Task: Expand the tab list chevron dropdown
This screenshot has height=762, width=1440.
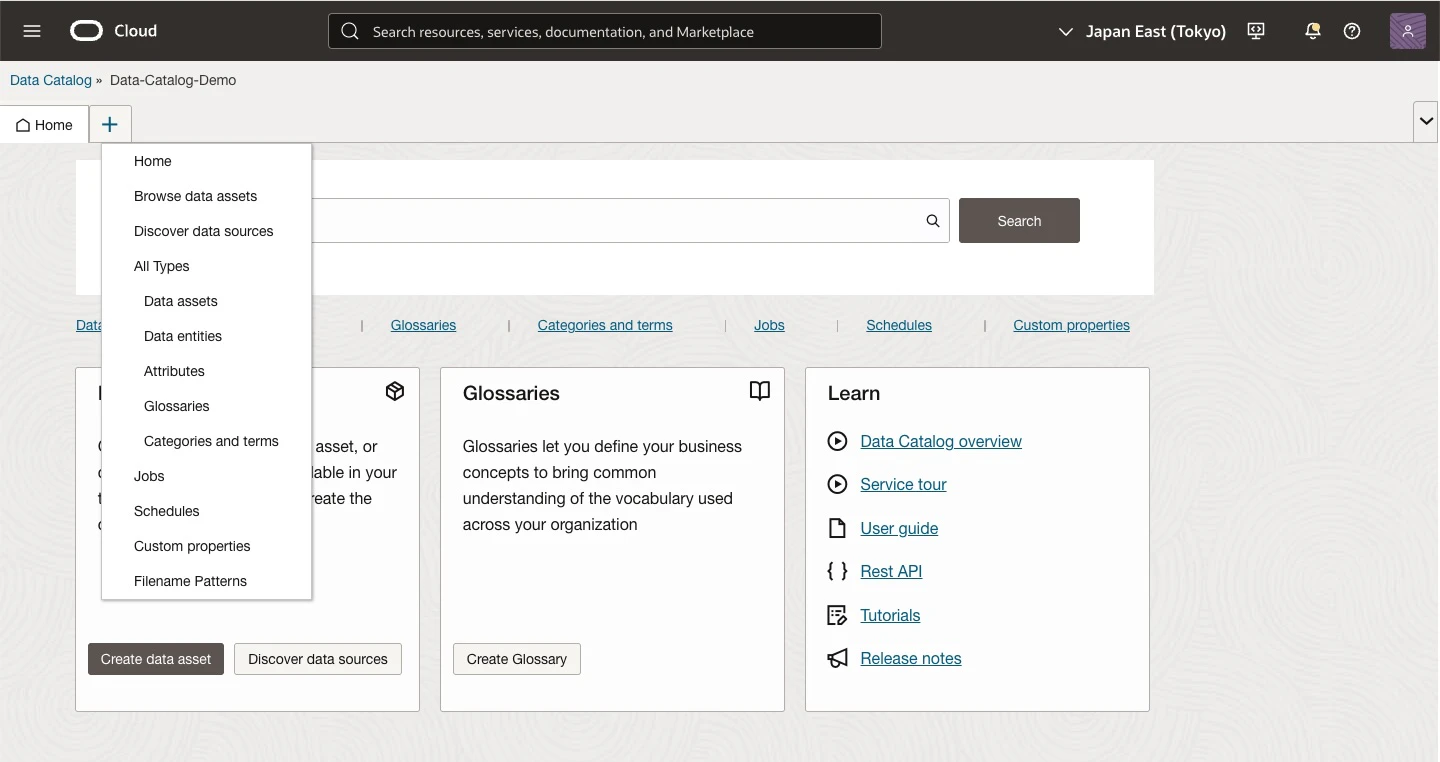Action: (x=1426, y=122)
